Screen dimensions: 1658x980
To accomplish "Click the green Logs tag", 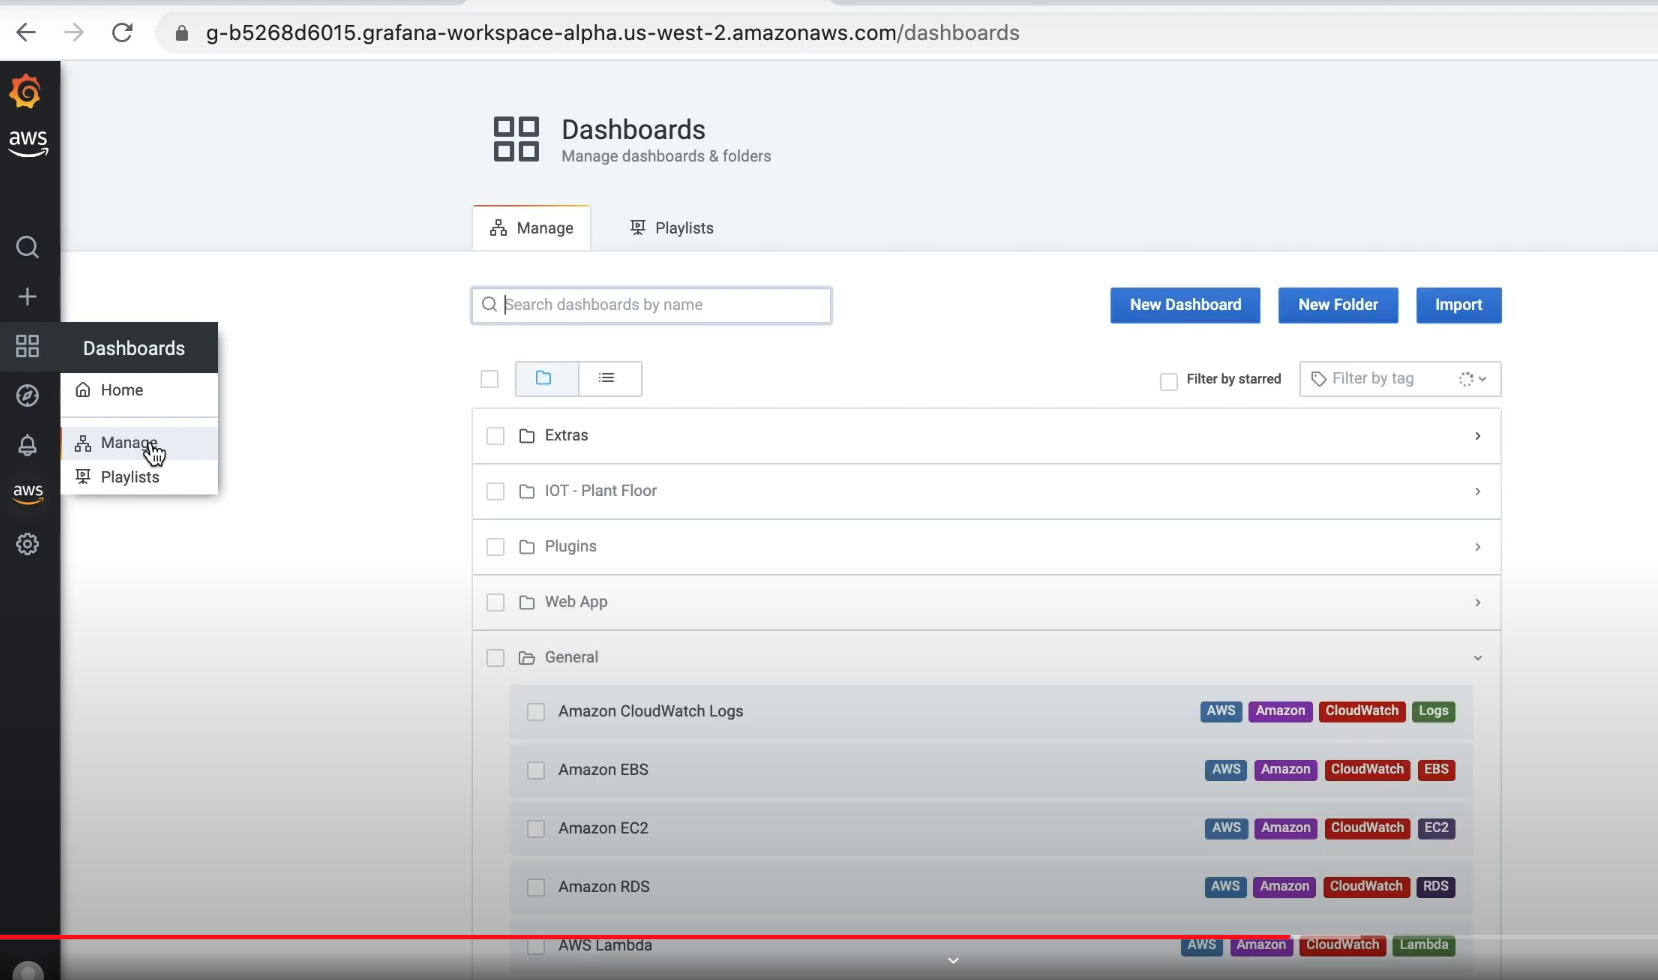I will tap(1433, 711).
